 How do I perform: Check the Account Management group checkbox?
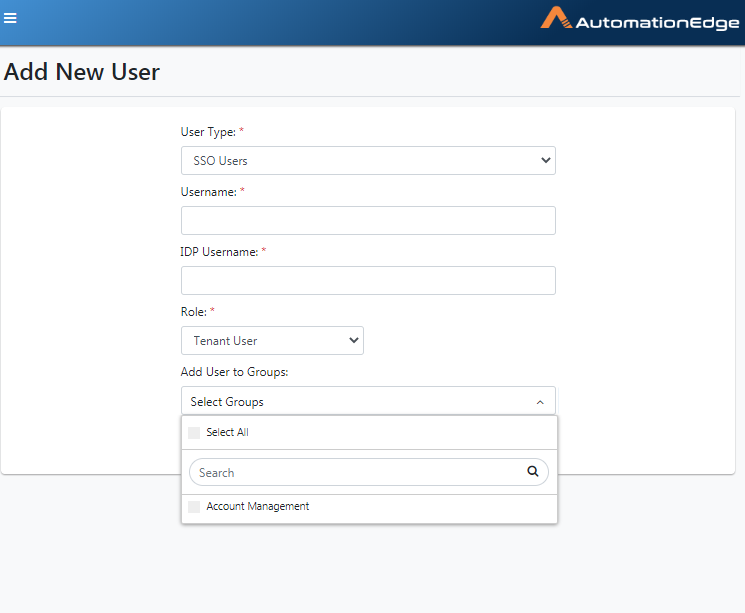tap(194, 507)
